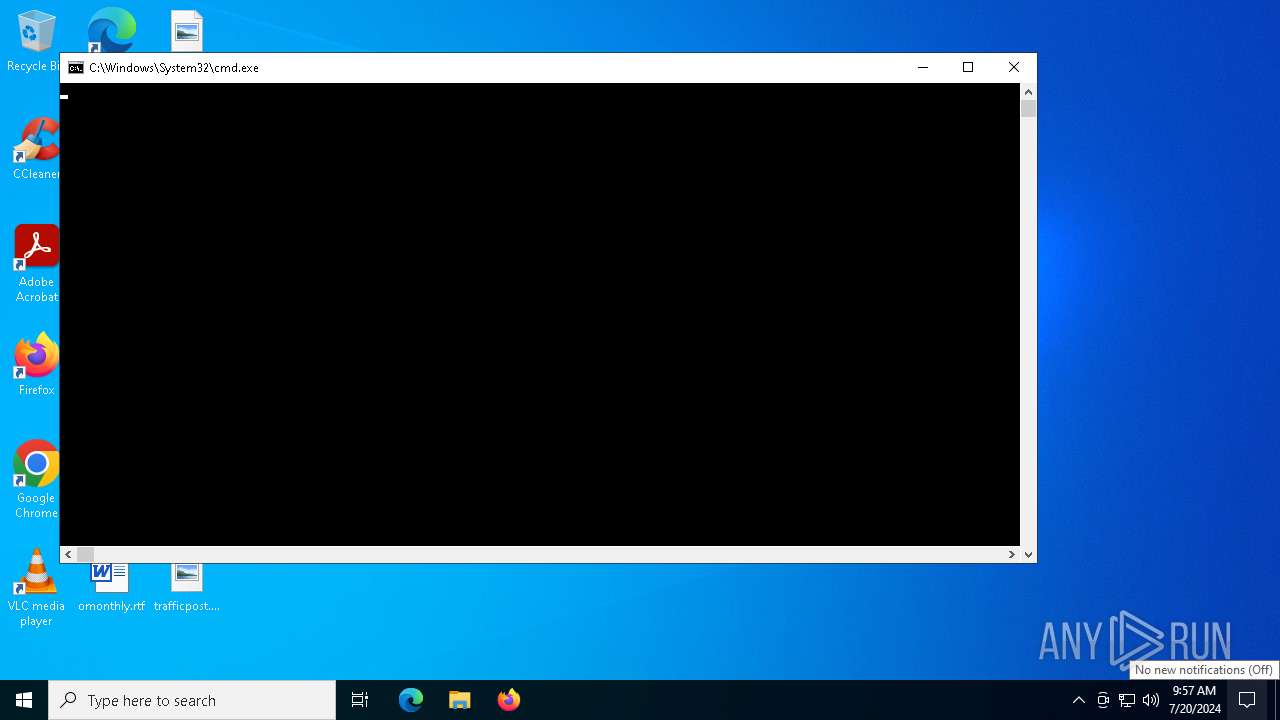Click the Type here to search box
The width and height of the screenshot is (1280, 720).
coord(192,700)
